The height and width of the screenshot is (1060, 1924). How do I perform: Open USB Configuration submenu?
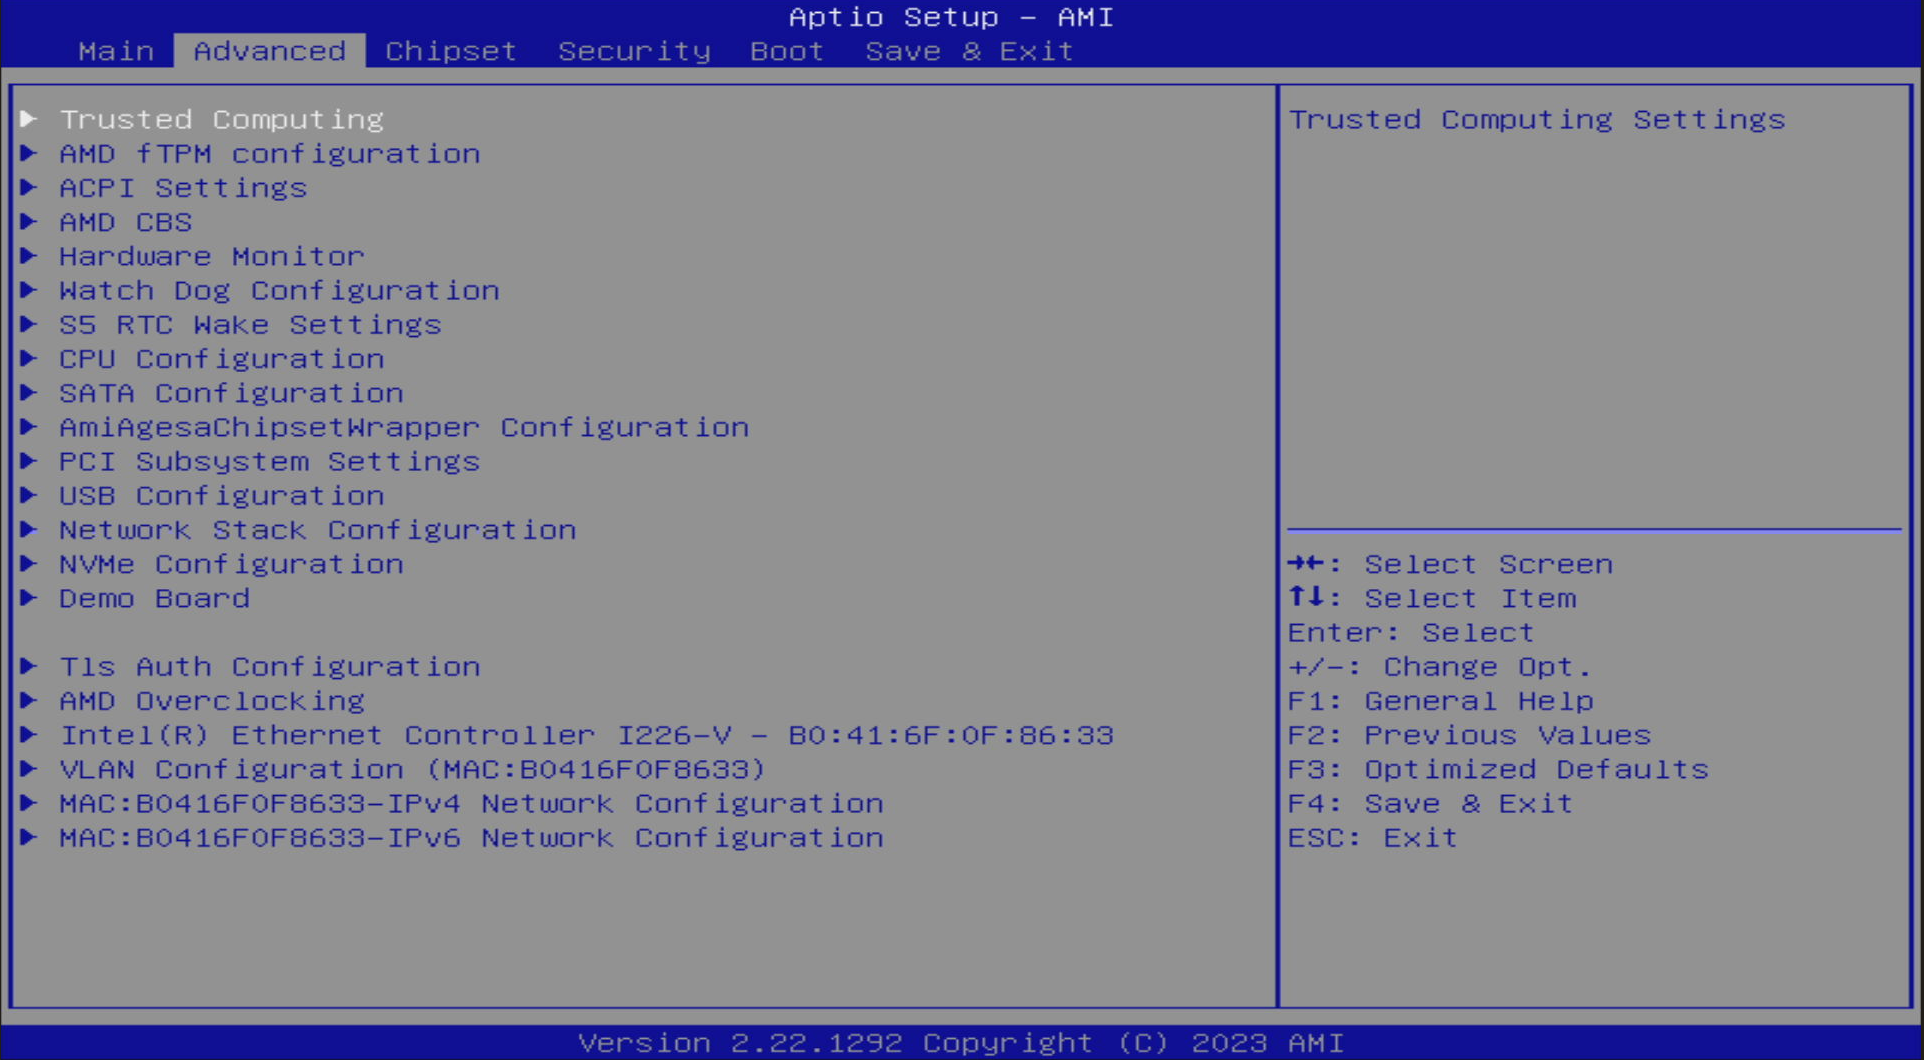tap(222, 496)
